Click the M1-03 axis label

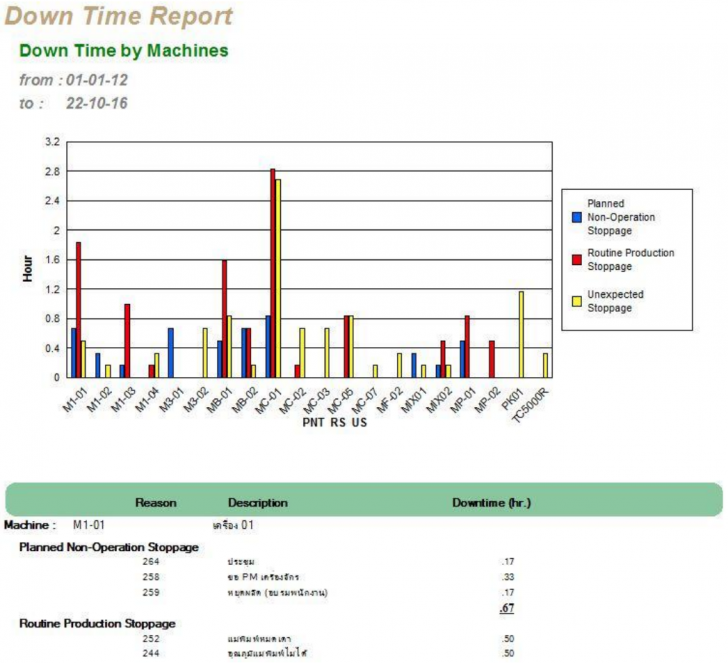(x=124, y=400)
